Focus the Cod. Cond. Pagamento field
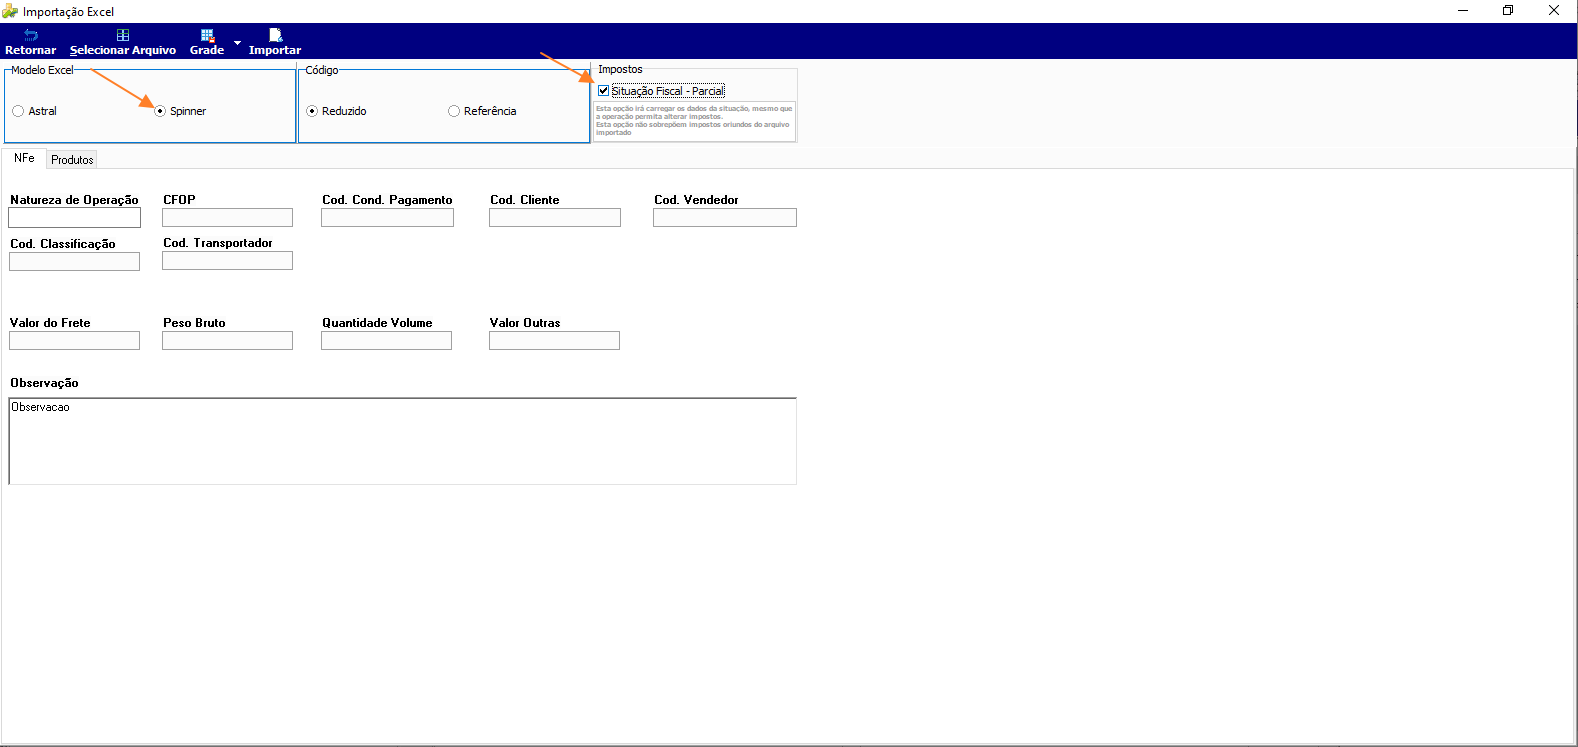 (387, 217)
